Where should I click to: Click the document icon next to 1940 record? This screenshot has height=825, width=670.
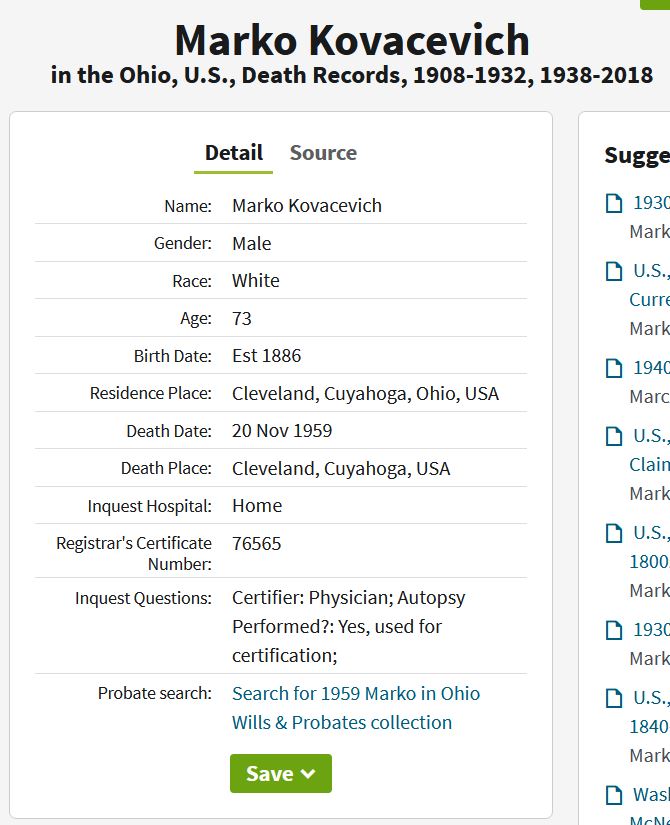pyautogui.click(x=615, y=368)
